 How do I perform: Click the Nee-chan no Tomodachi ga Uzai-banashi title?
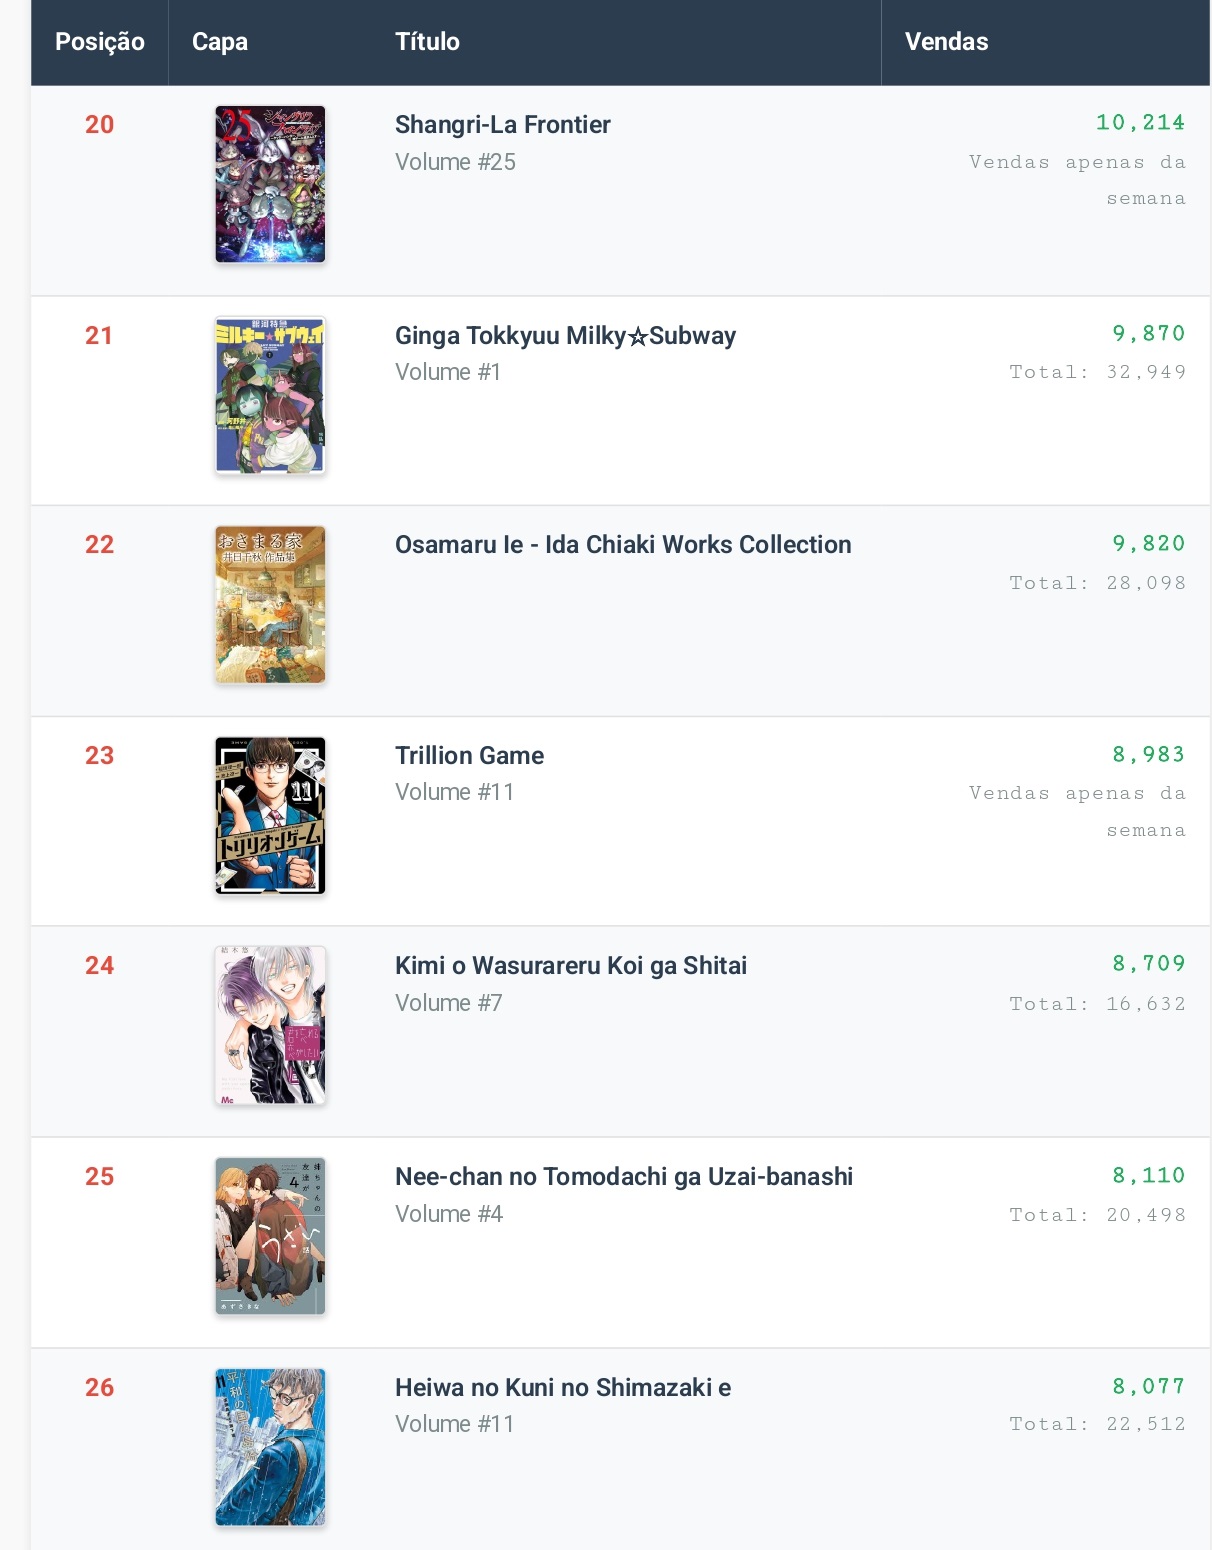624,1177
